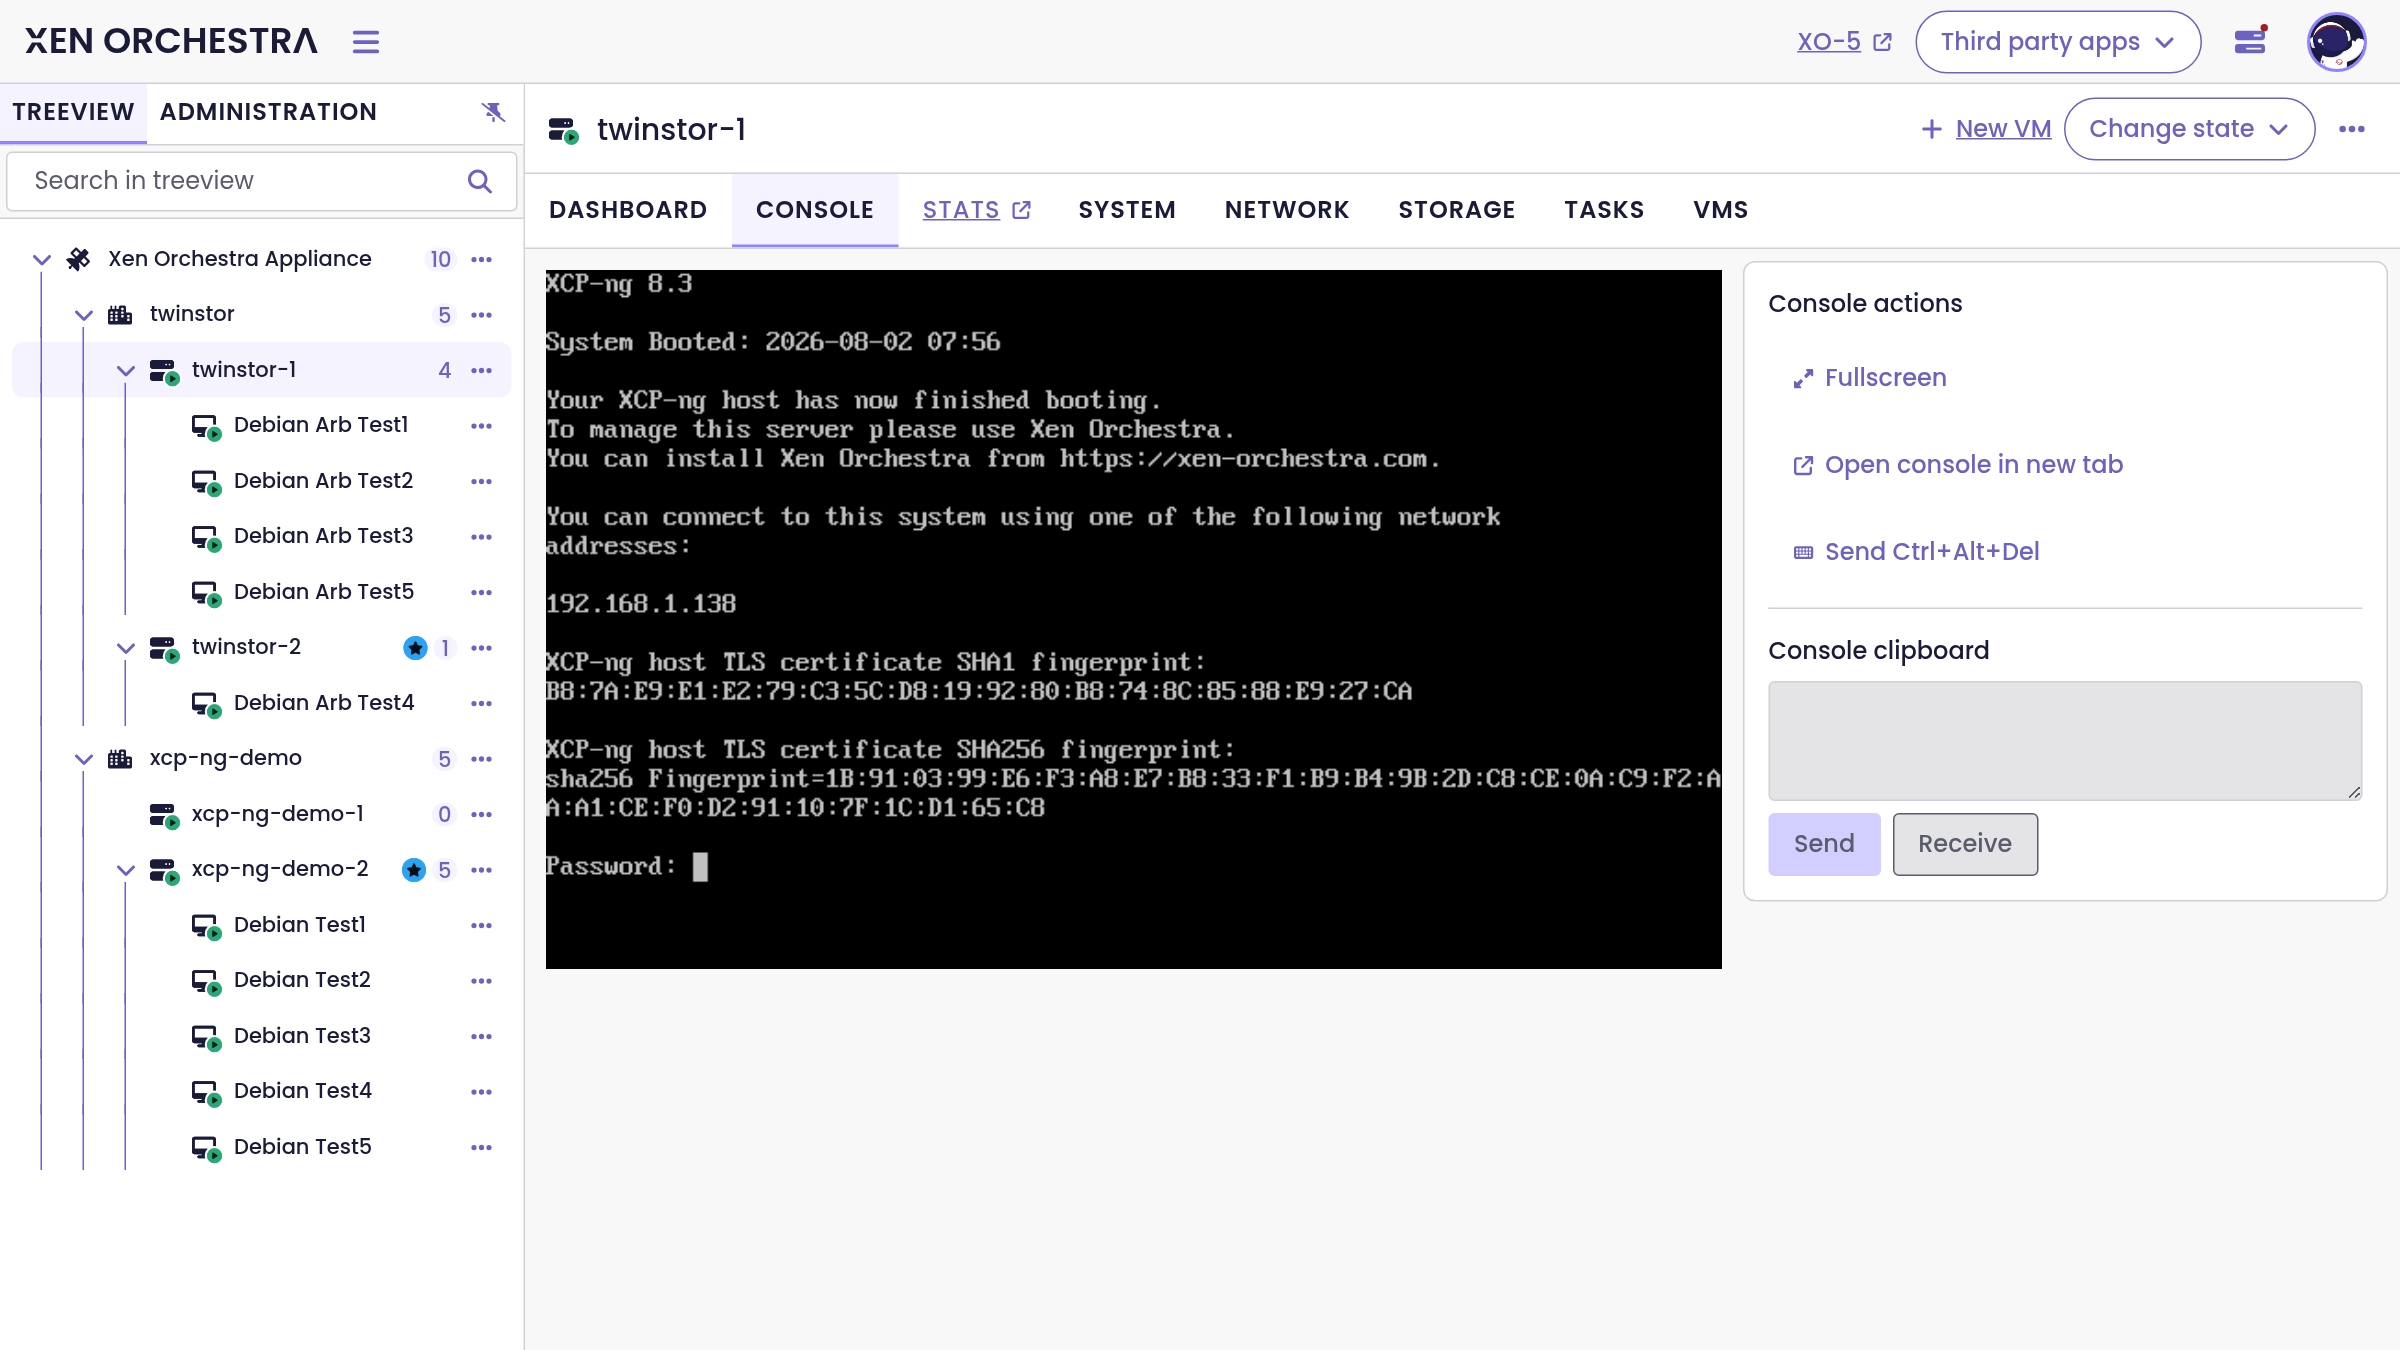The width and height of the screenshot is (2400, 1350).
Task: Open the Tasks tab
Action: click(x=1604, y=210)
